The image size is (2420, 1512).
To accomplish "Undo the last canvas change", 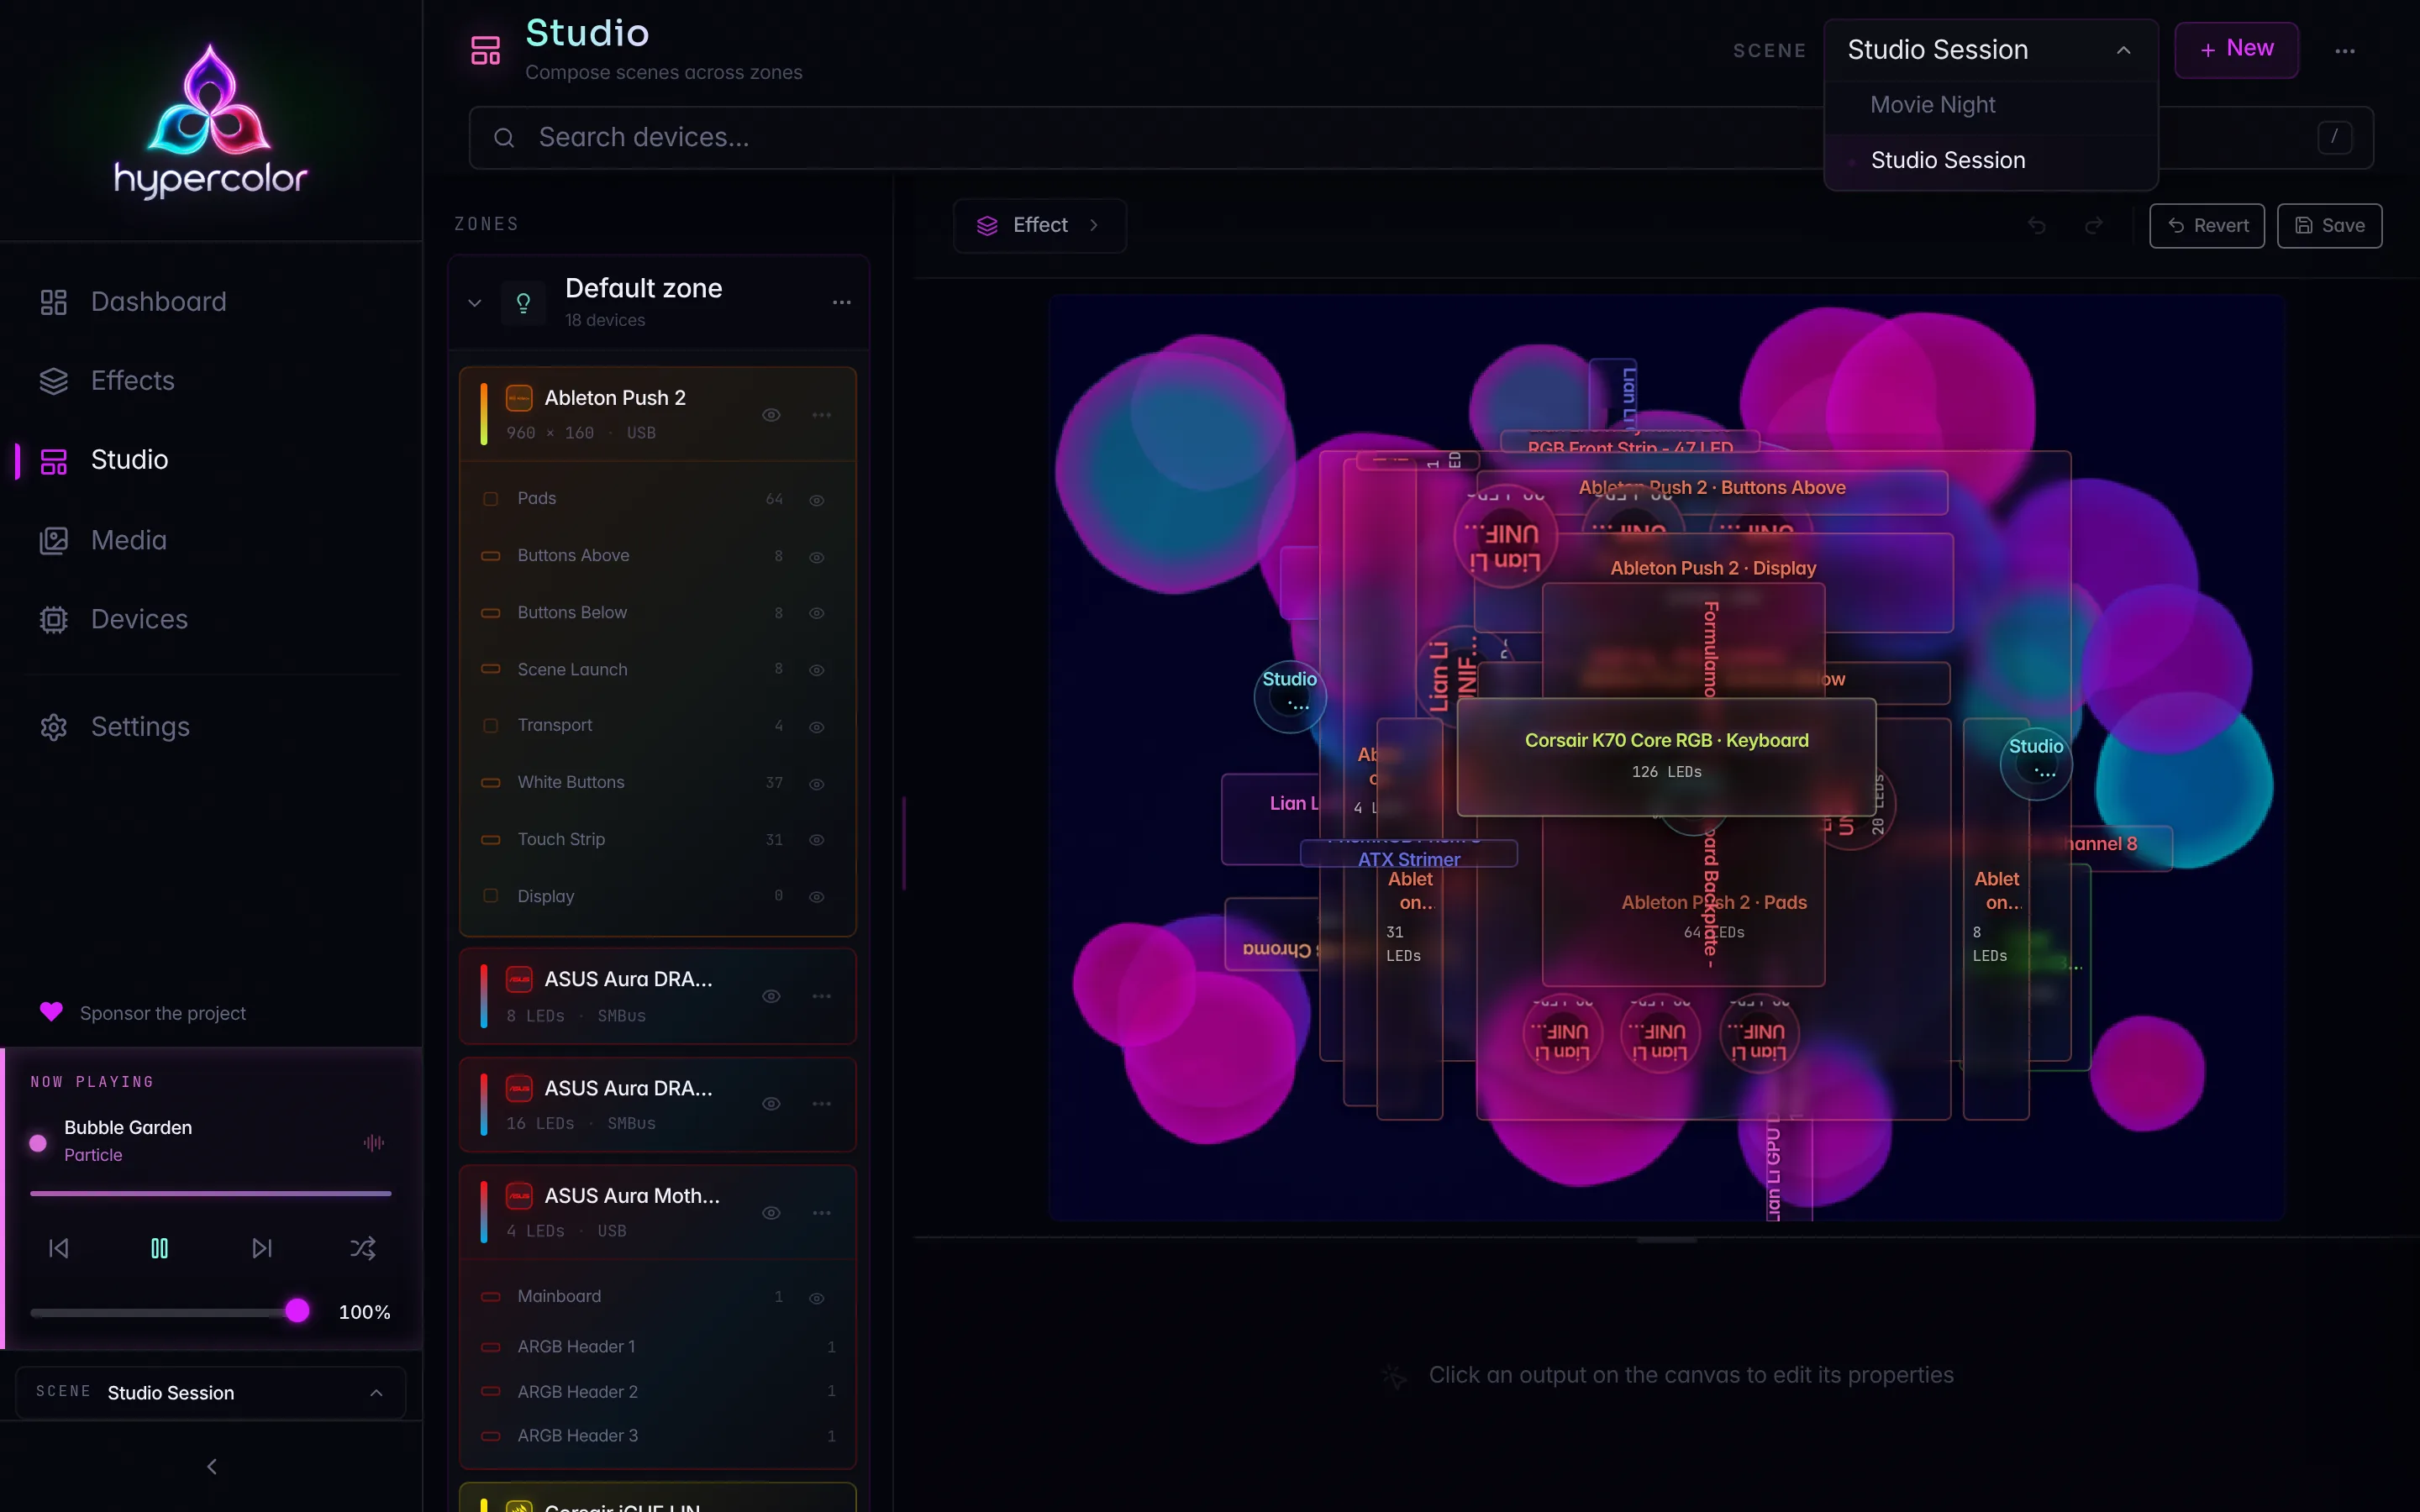I will pos(2036,225).
